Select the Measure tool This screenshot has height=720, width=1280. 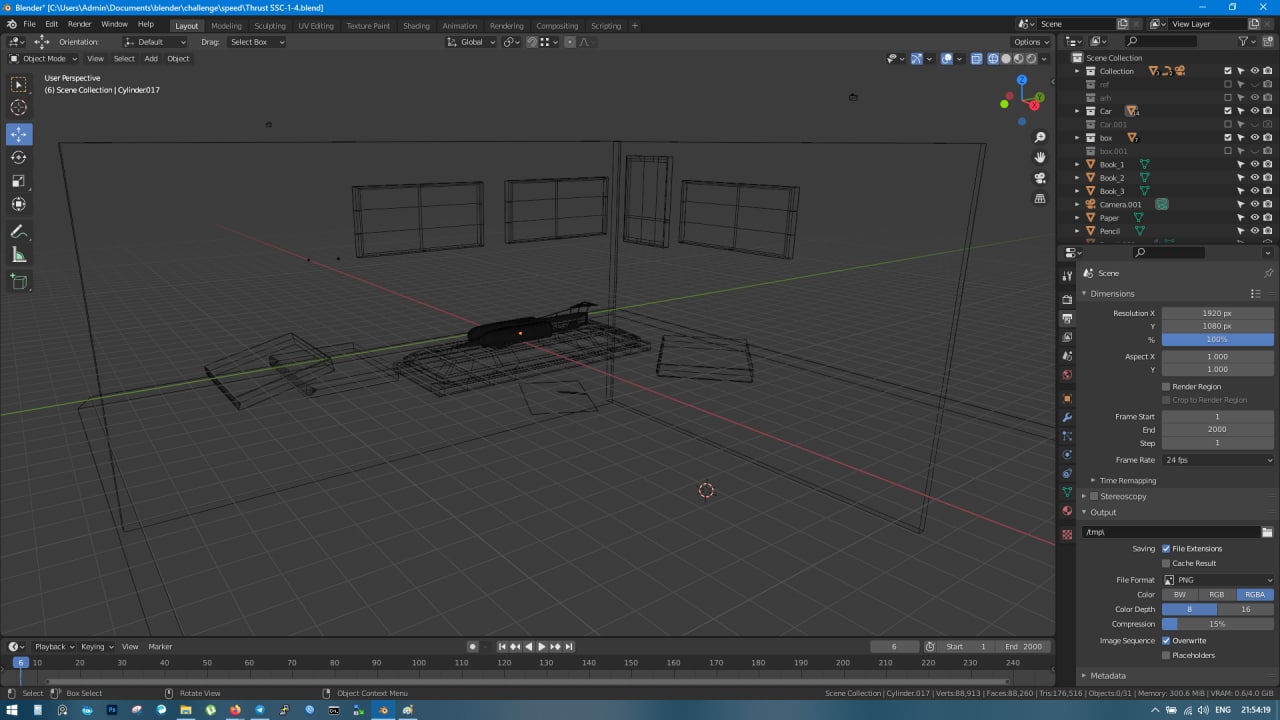[19, 255]
